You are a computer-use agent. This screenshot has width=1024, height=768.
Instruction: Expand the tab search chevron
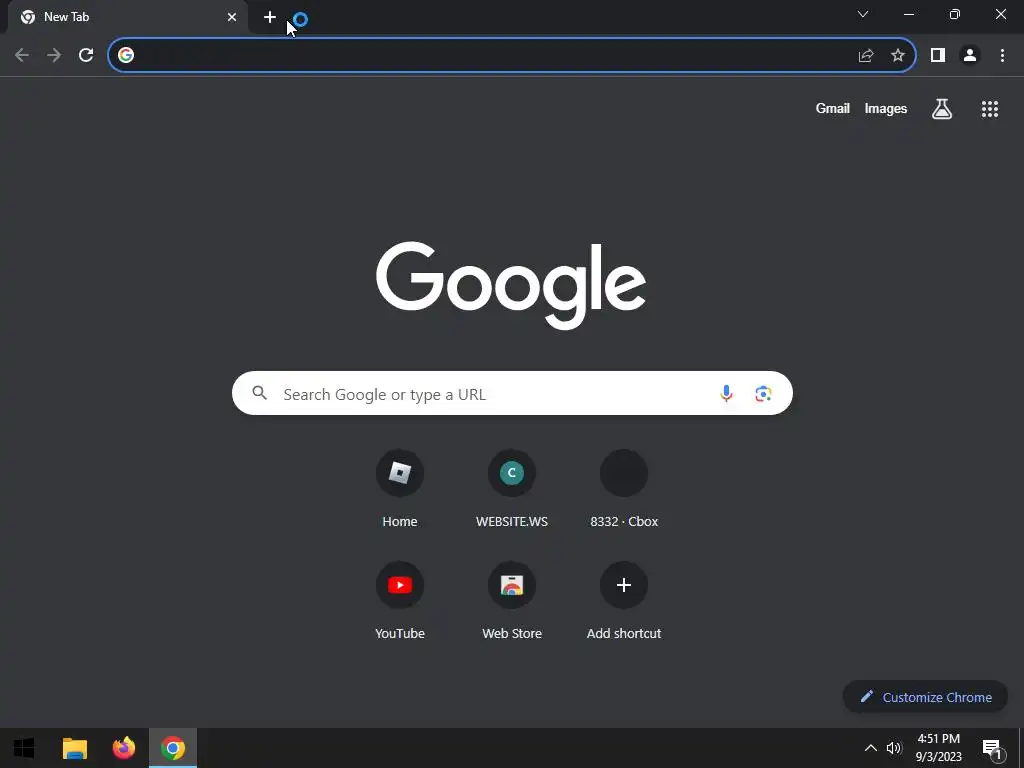pyautogui.click(x=863, y=14)
